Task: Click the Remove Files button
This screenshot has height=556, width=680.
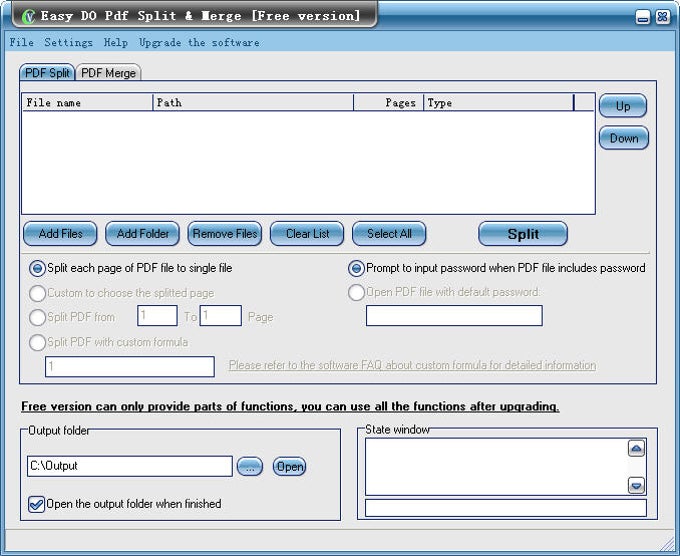Action: click(225, 234)
